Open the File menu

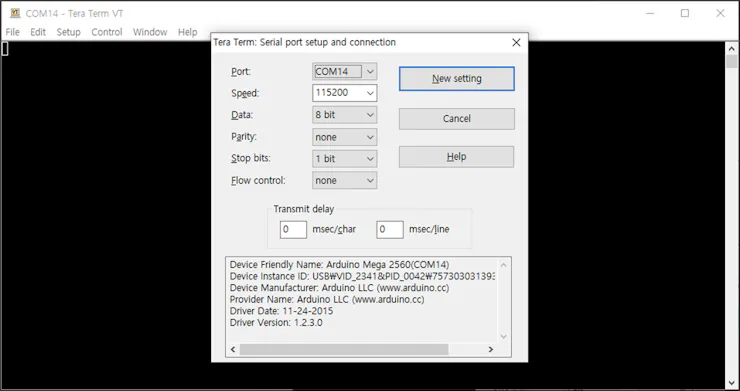pos(12,32)
